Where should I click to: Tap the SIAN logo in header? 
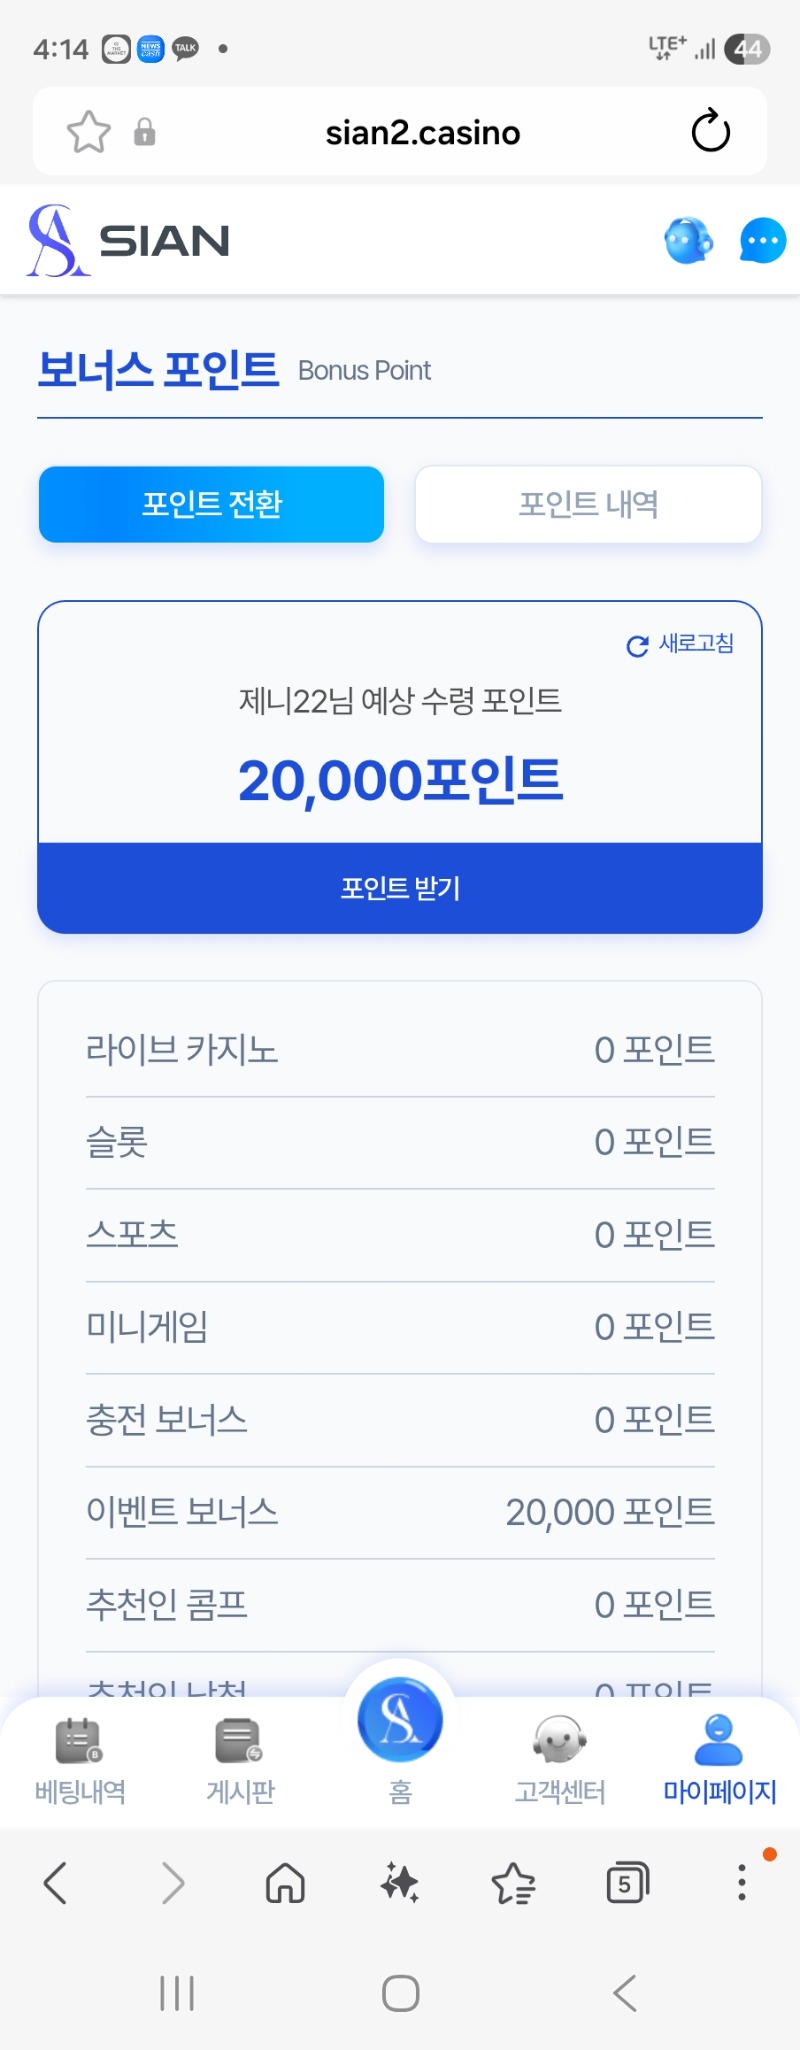(x=129, y=241)
